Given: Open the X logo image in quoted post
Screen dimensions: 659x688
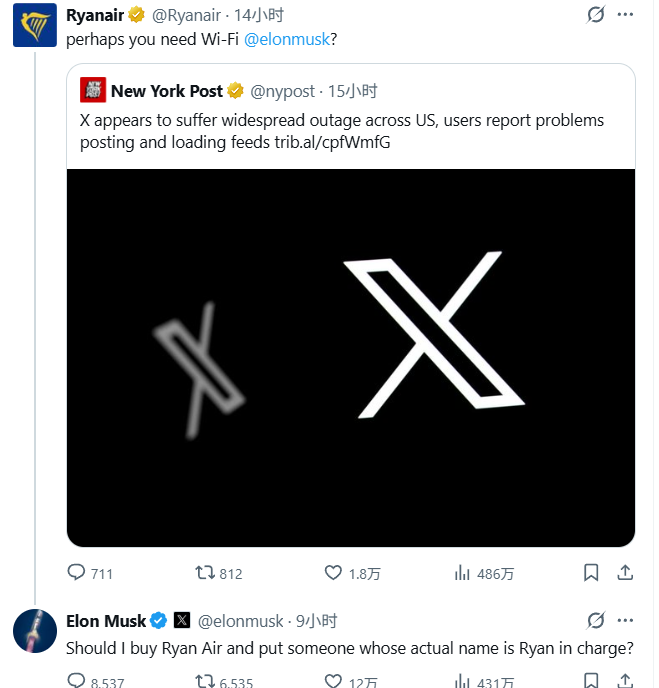Looking at the screenshot, I should (351, 357).
